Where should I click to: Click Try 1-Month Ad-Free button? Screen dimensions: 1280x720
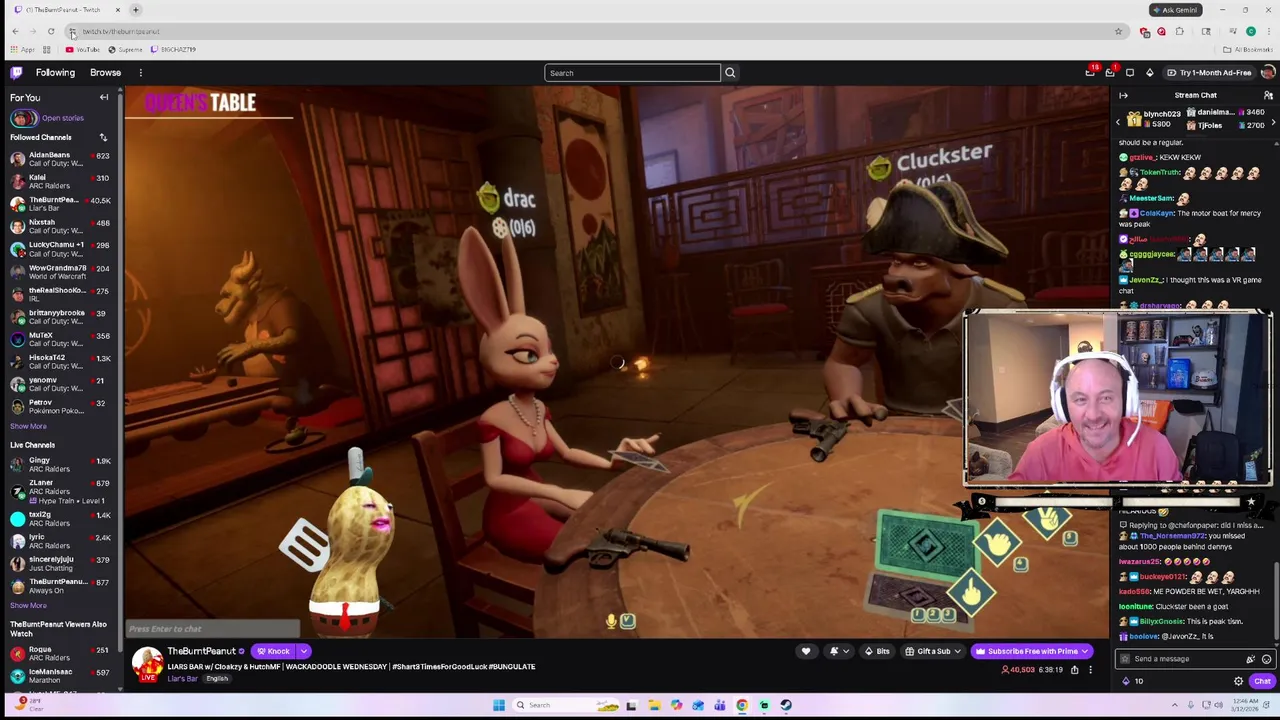click(1208, 72)
